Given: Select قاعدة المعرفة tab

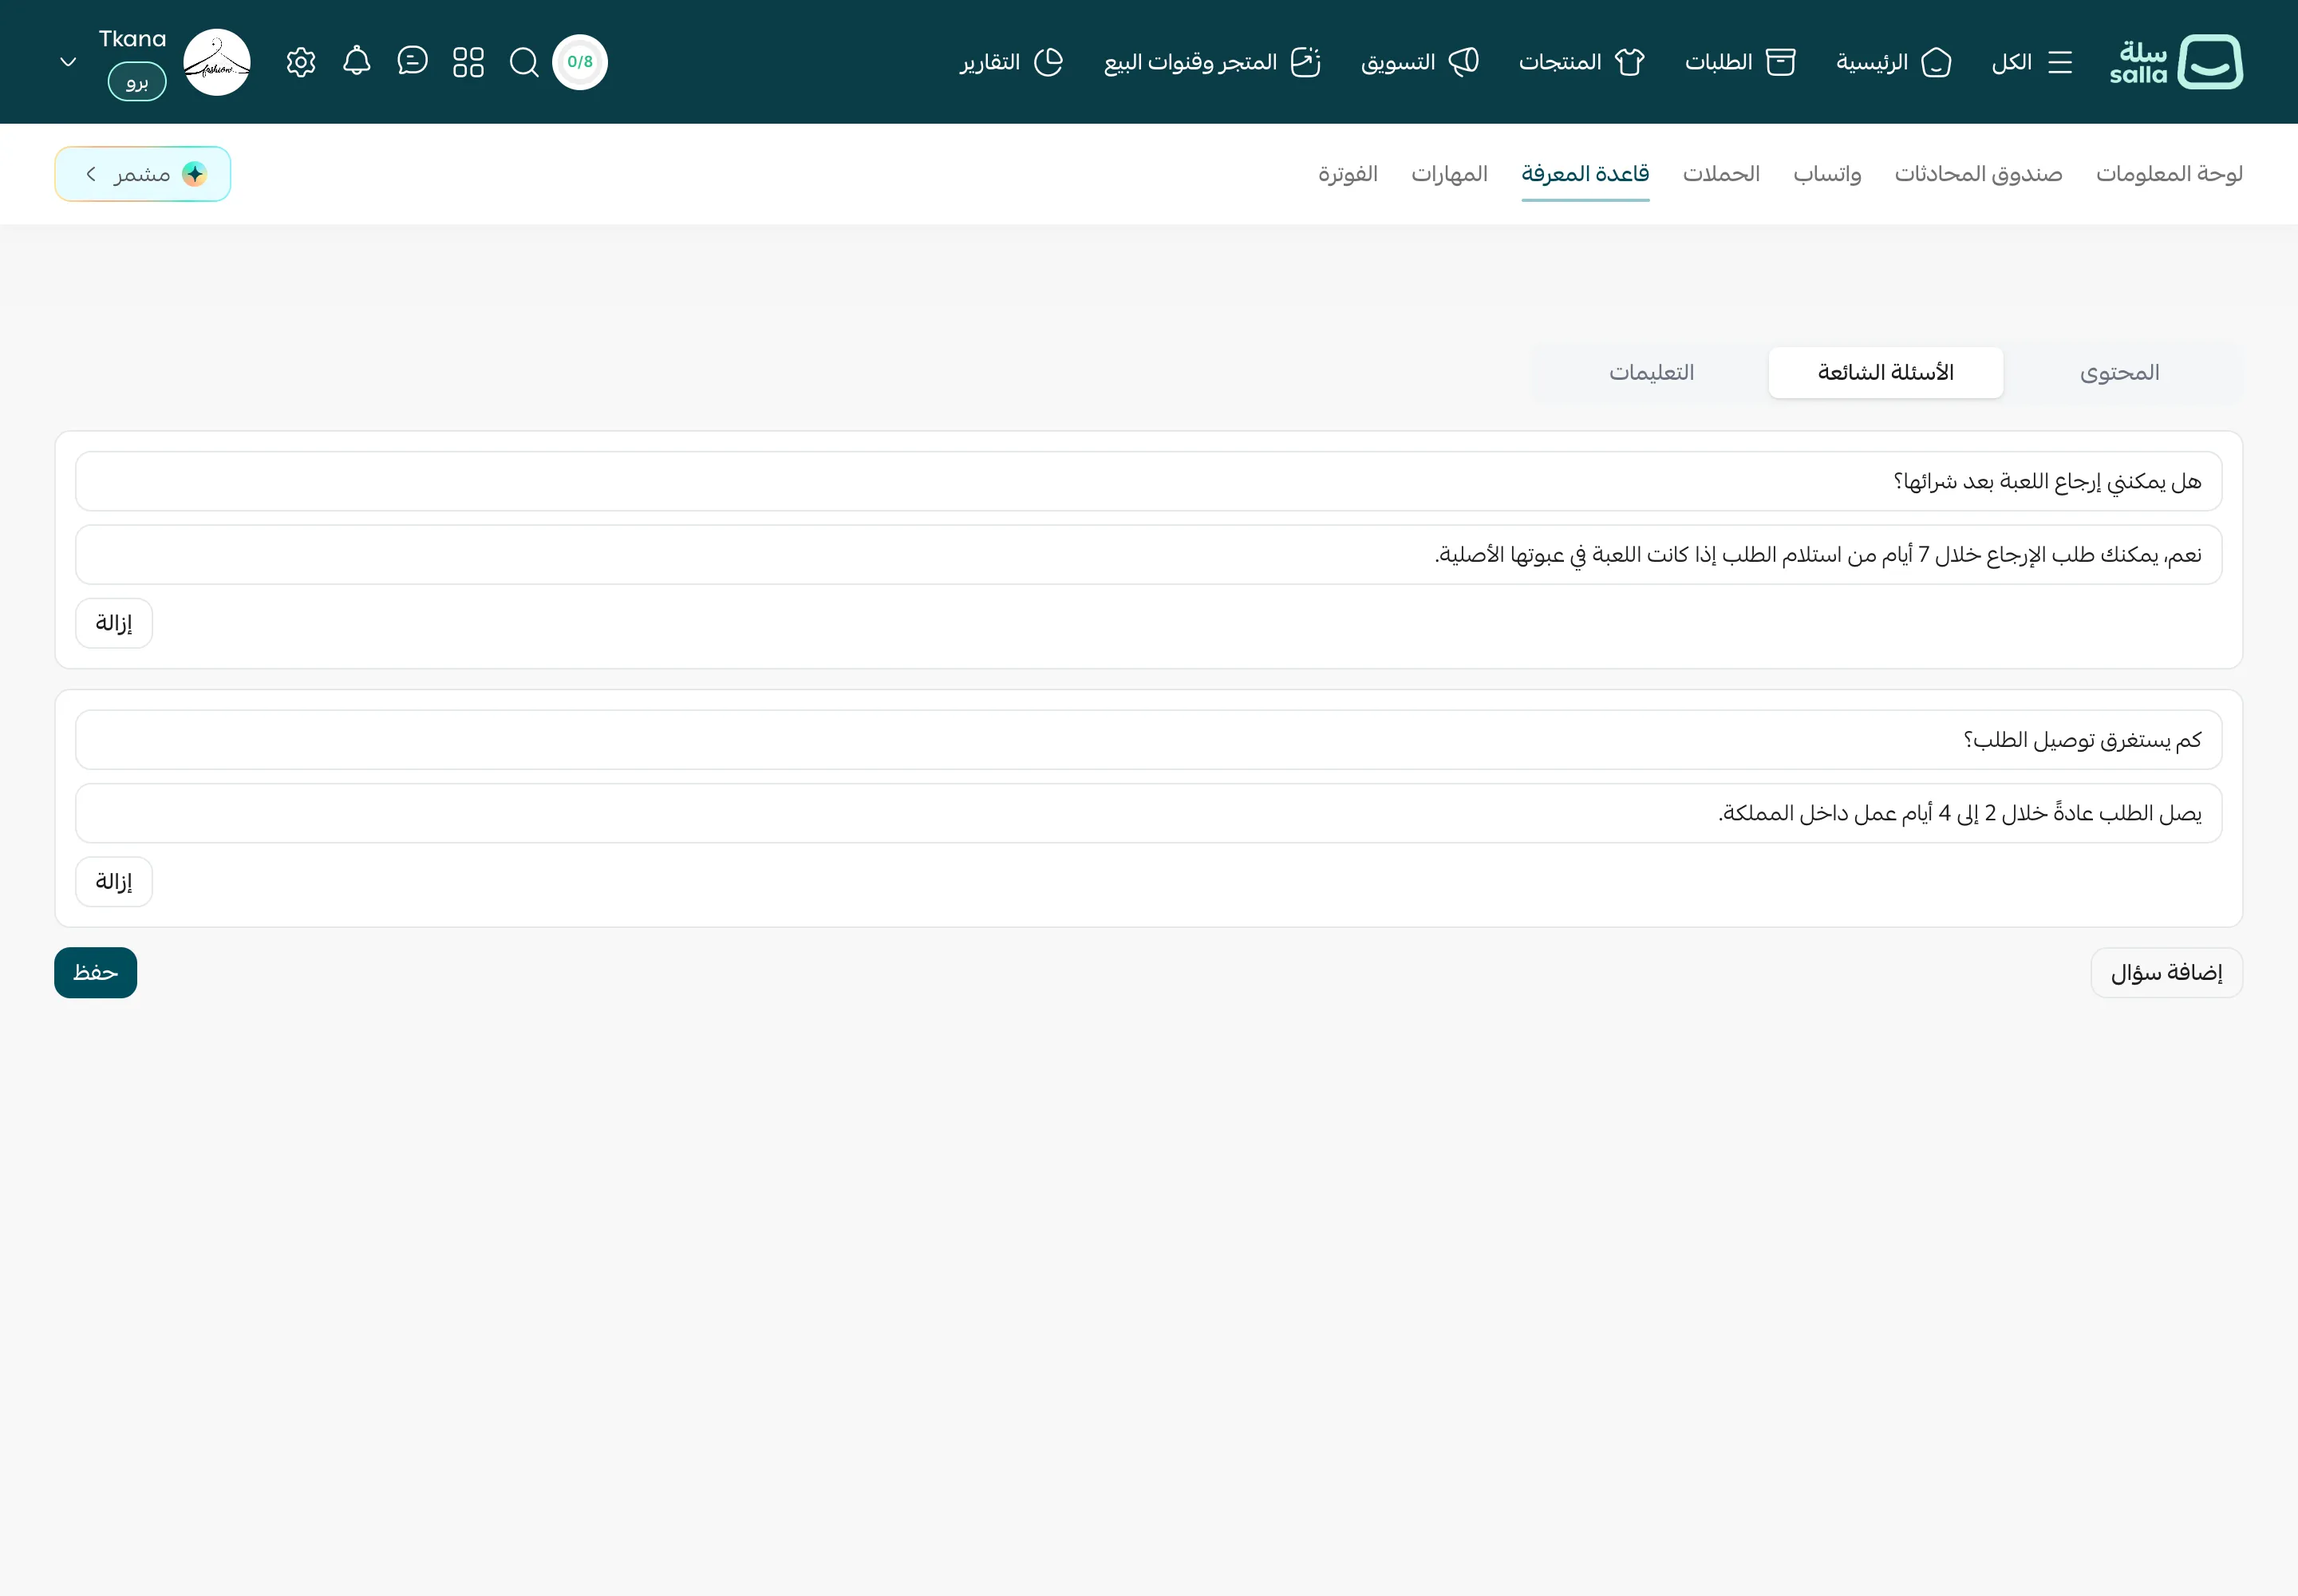Looking at the screenshot, I should tap(1585, 174).
